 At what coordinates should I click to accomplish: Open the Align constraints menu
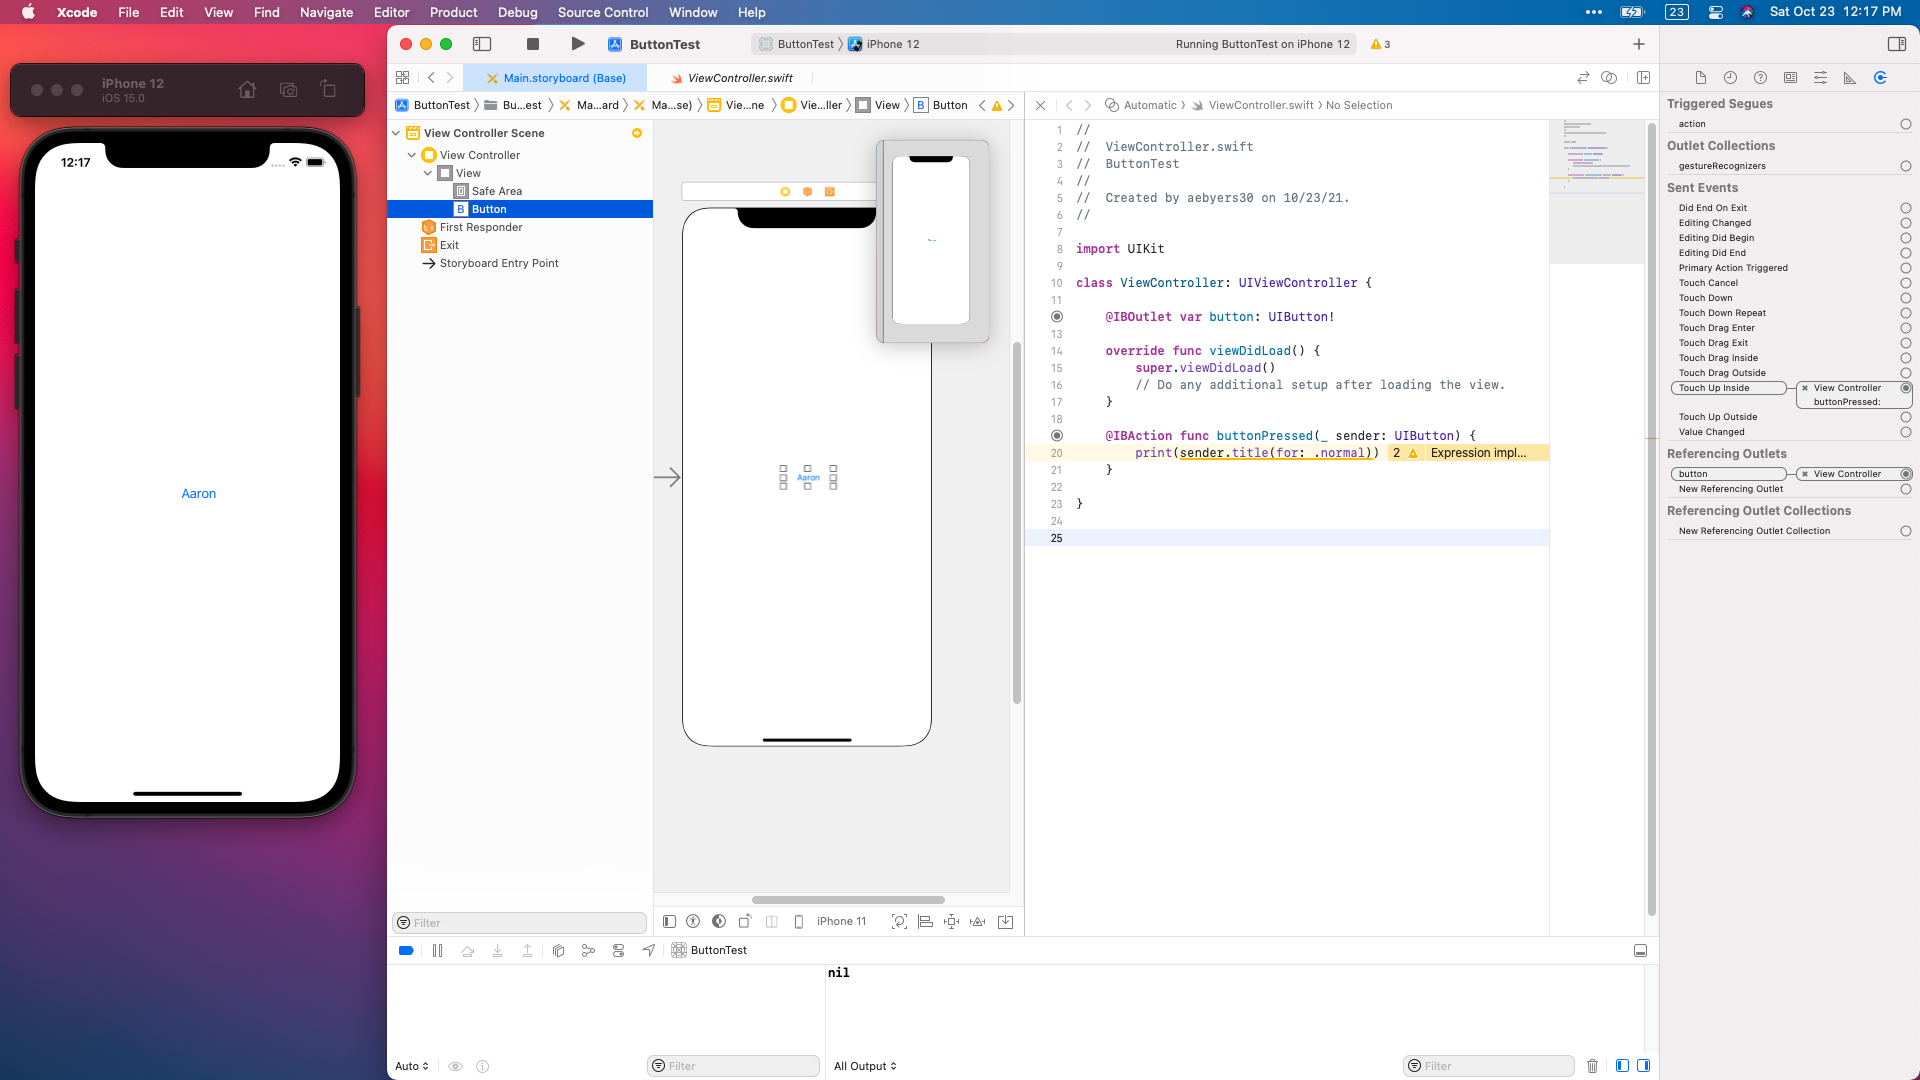(925, 922)
